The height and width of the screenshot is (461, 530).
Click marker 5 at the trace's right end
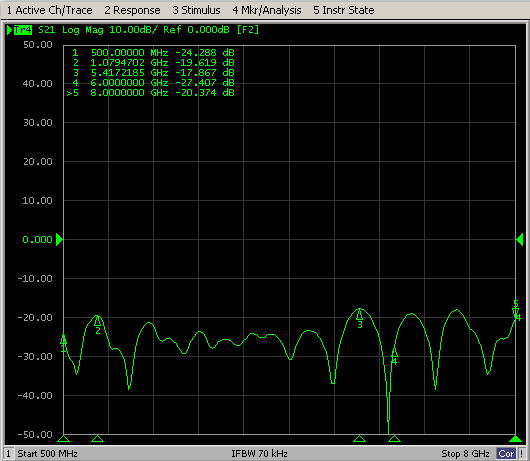[x=515, y=309]
